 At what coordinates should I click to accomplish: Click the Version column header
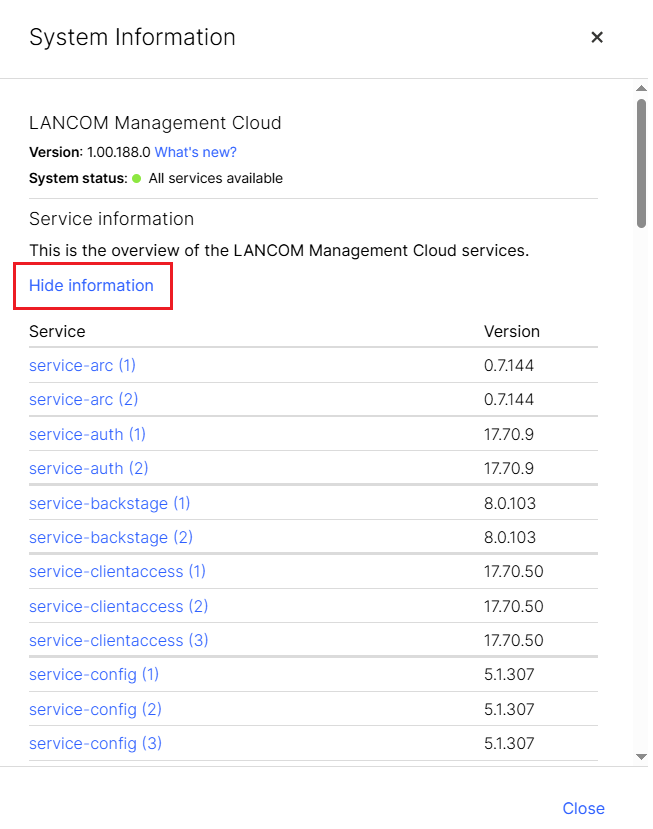(x=511, y=331)
